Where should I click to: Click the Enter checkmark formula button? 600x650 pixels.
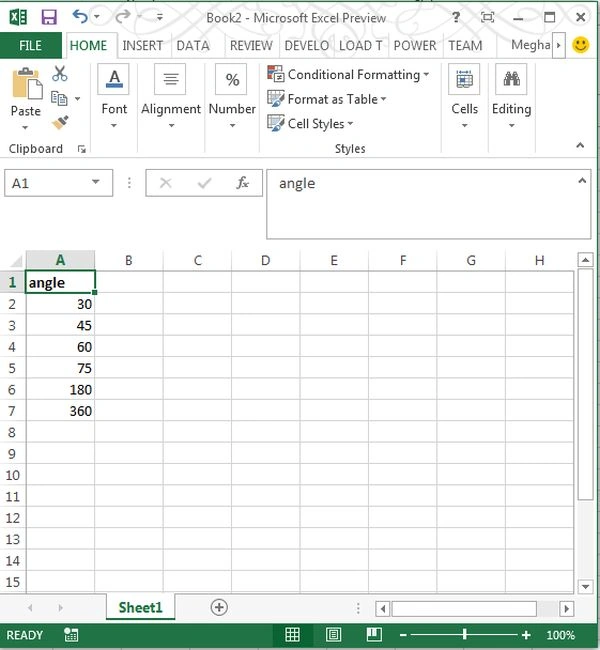[x=204, y=183]
